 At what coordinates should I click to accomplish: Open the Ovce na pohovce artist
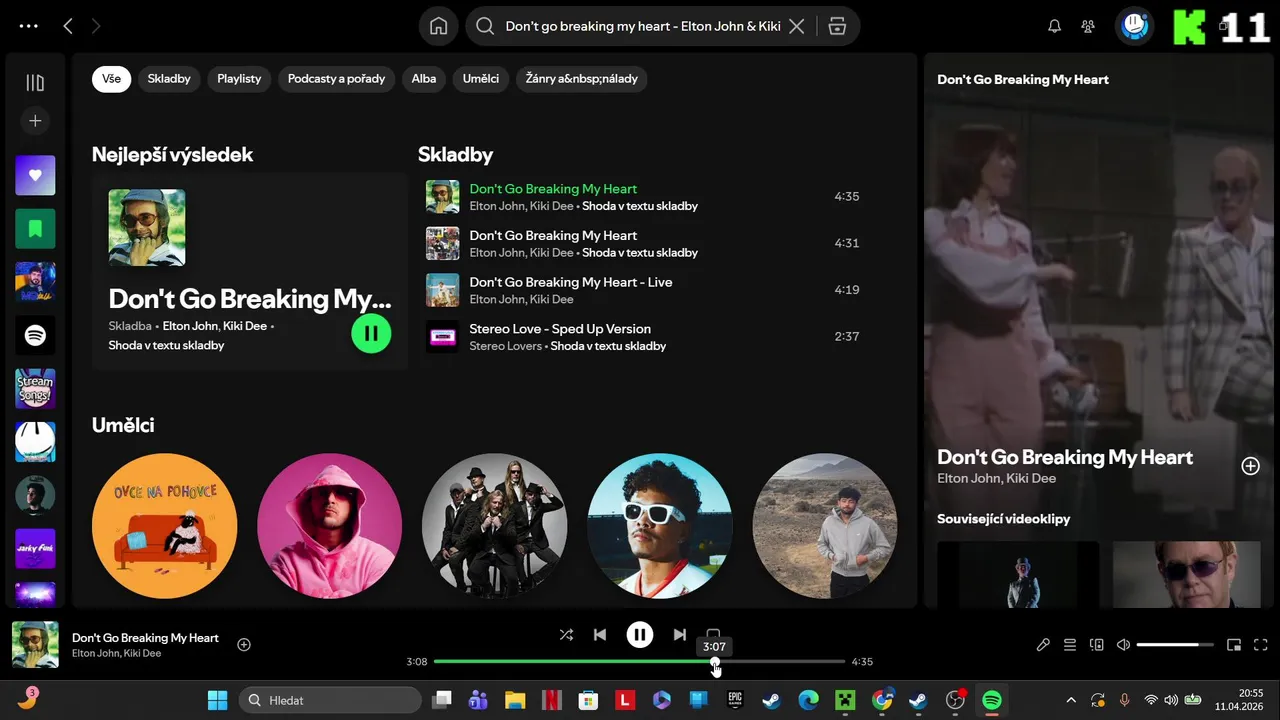(x=164, y=526)
